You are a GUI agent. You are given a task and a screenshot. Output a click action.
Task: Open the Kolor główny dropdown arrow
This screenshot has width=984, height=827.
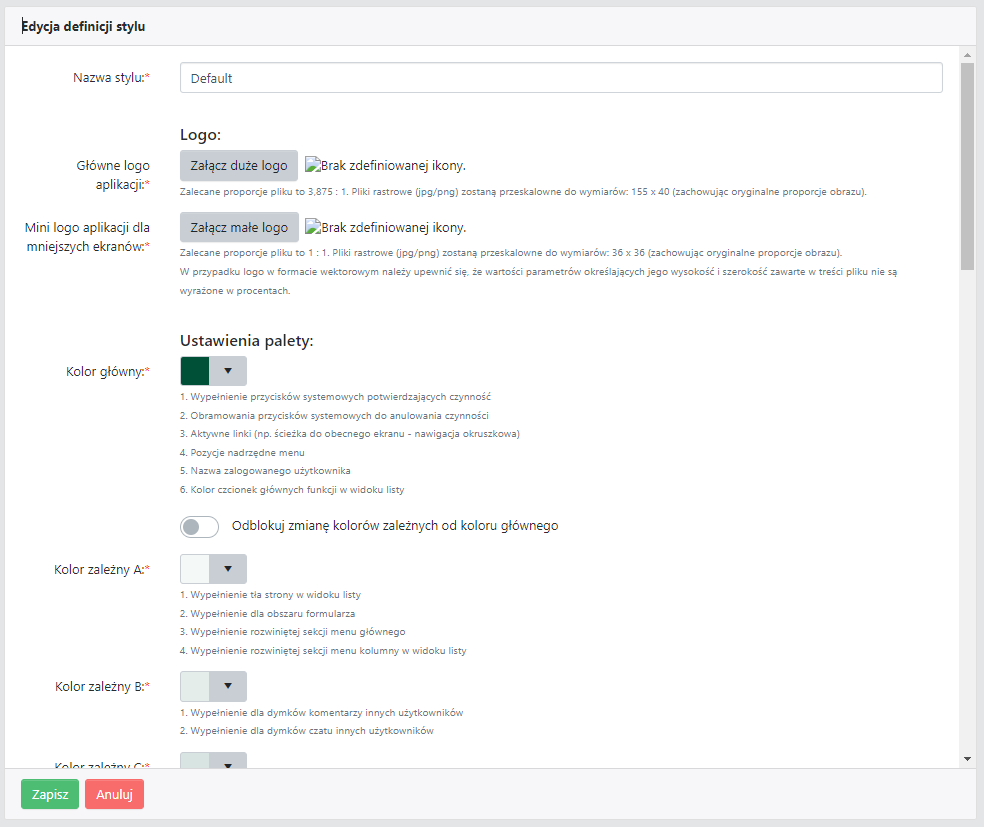click(228, 371)
